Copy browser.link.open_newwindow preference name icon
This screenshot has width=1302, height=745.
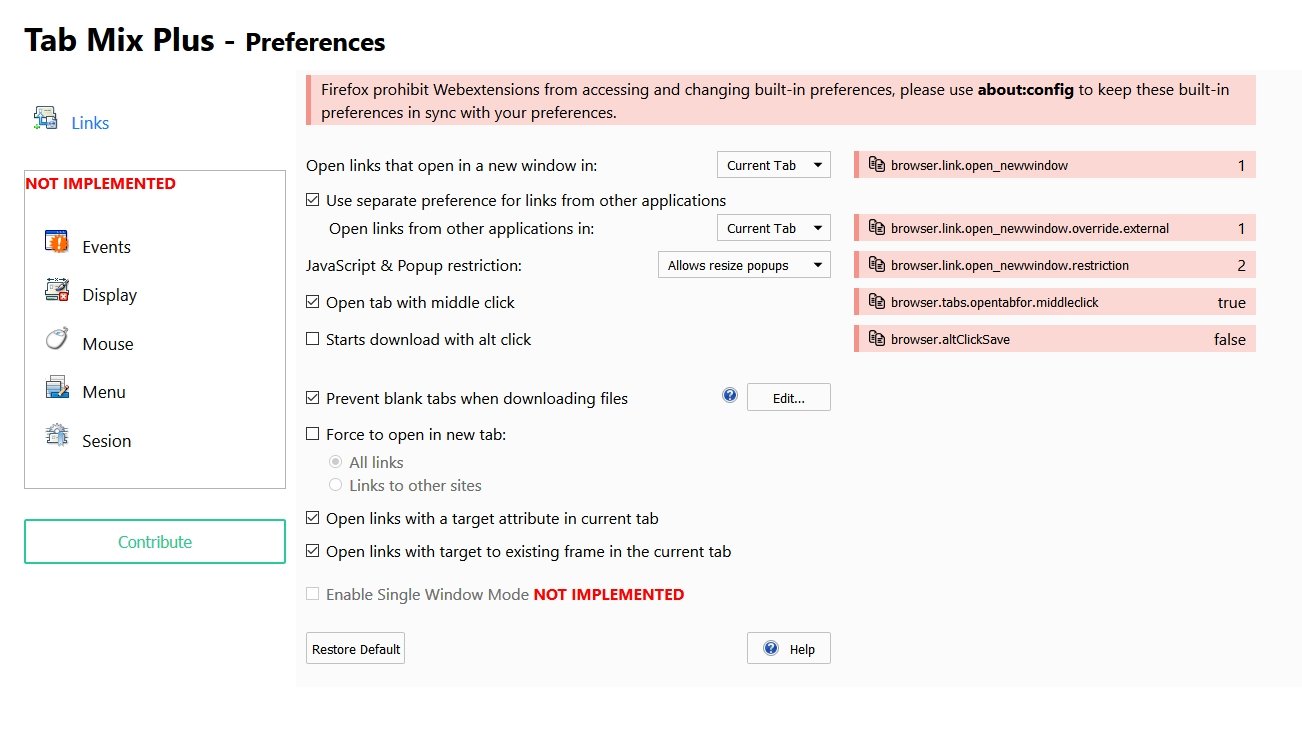click(x=876, y=165)
